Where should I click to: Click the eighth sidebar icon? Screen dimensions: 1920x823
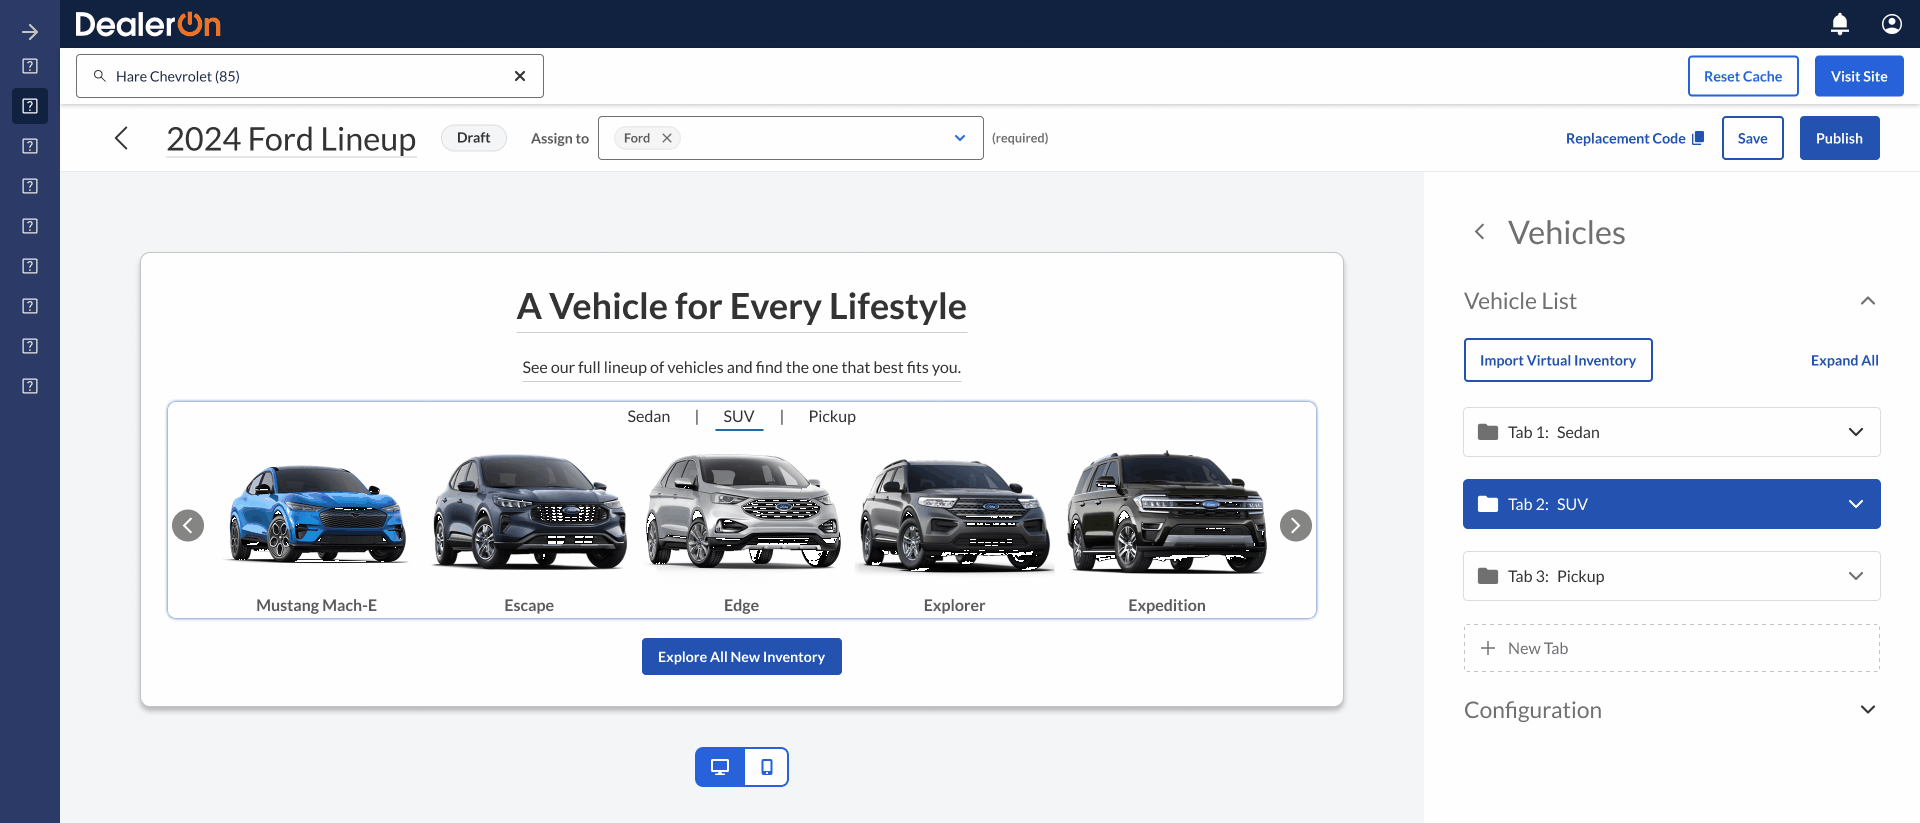pos(30,346)
